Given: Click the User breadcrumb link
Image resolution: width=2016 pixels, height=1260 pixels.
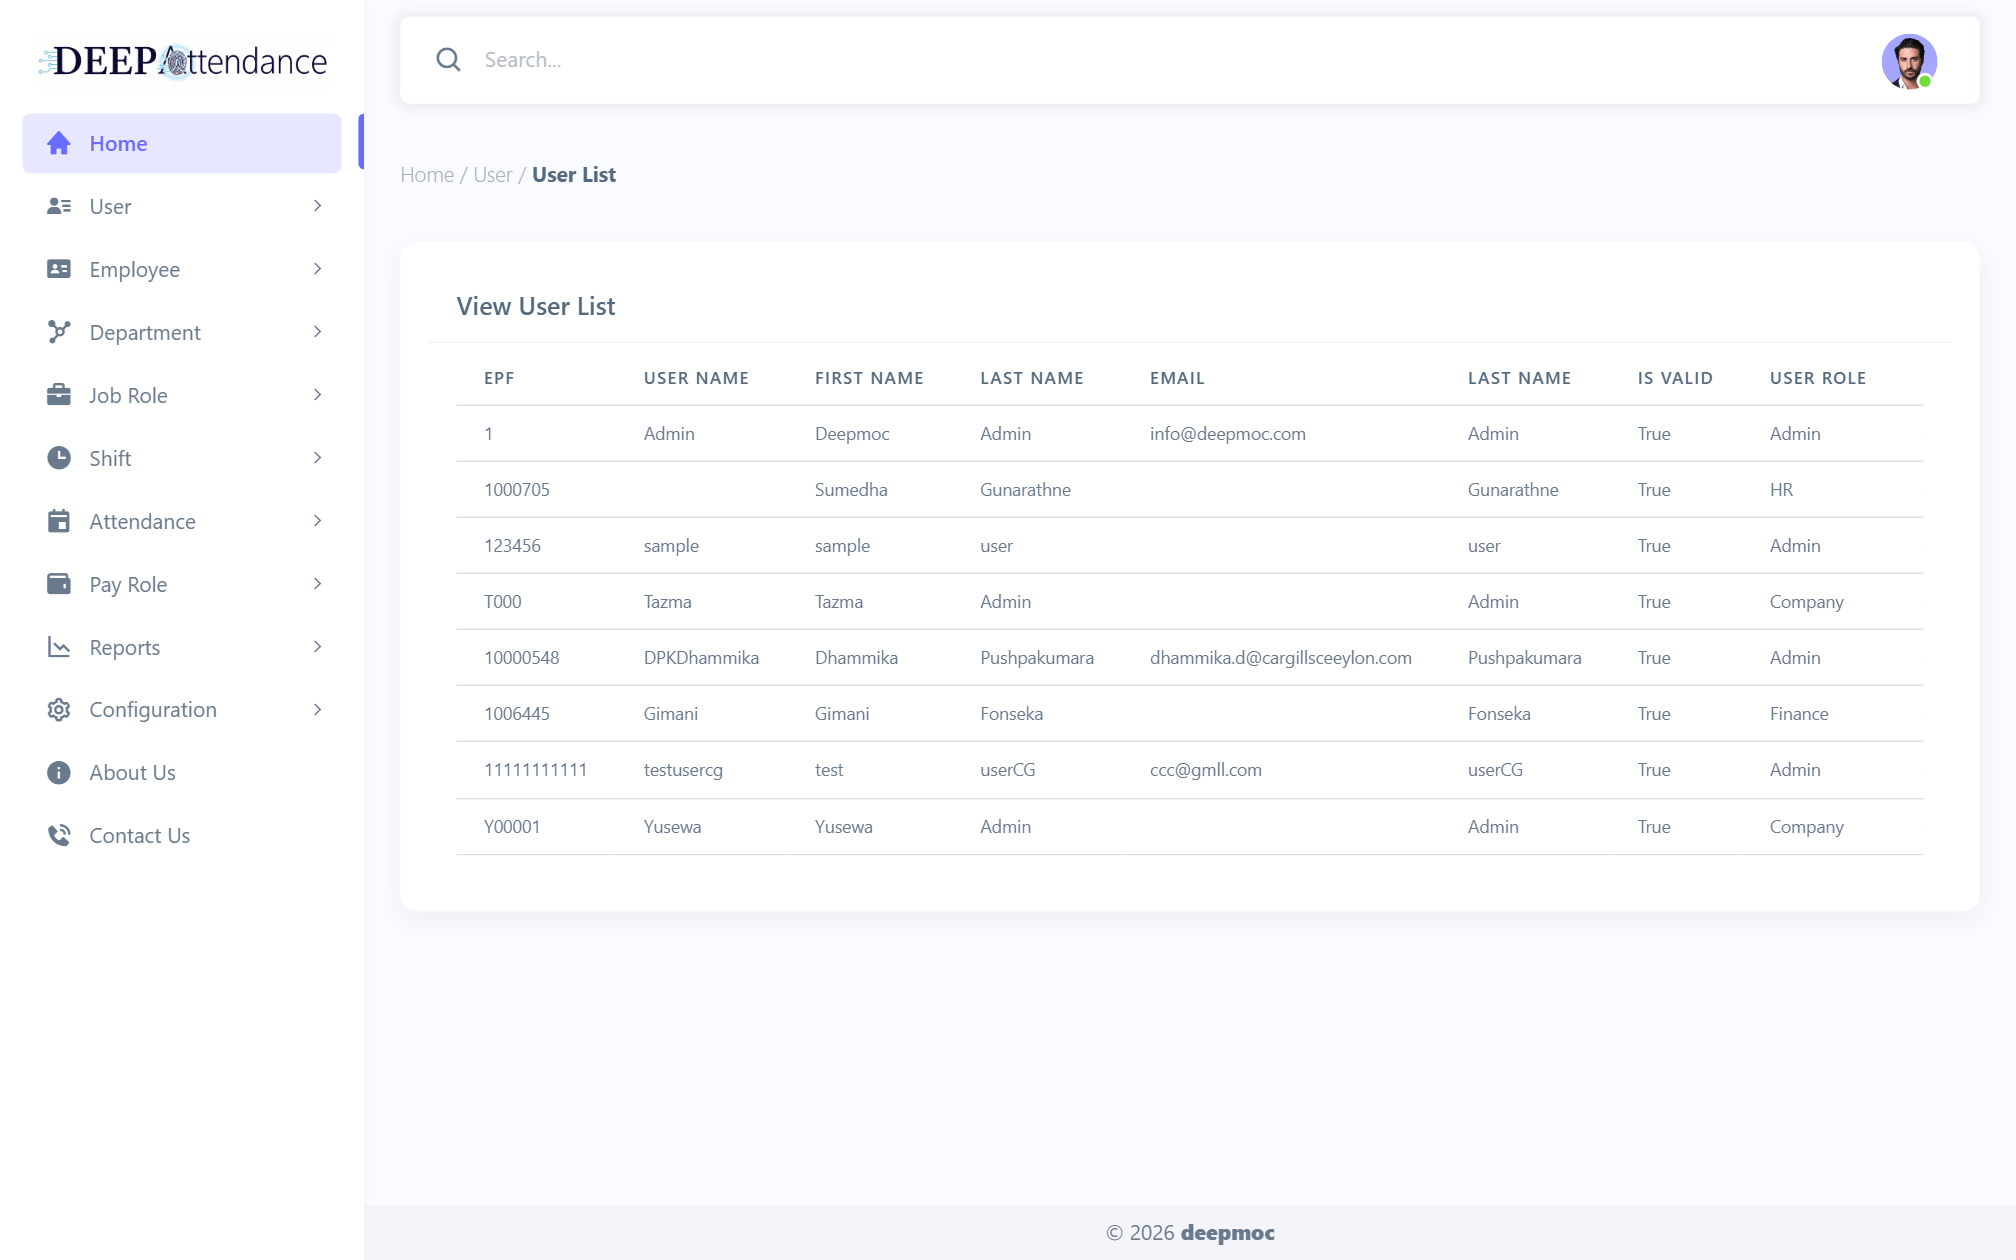Looking at the screenshot, I should click(x=492, y=175).
